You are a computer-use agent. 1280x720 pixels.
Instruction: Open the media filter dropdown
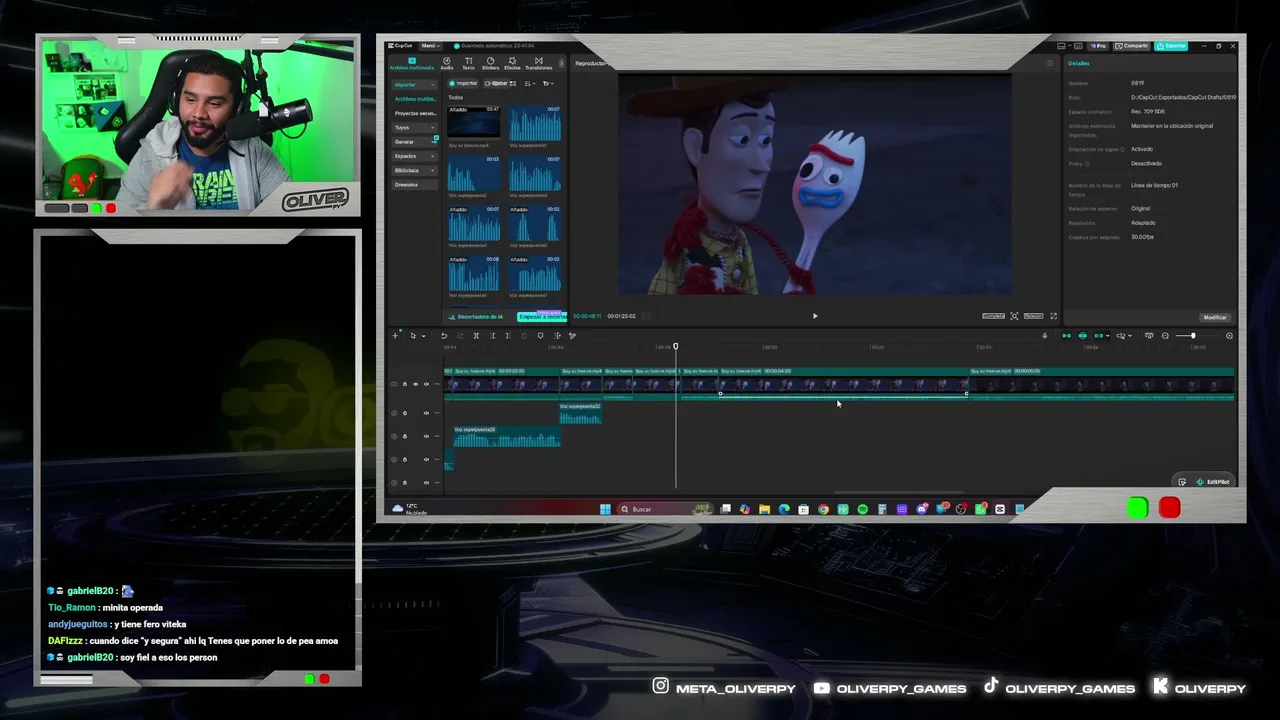click(547, 83)
